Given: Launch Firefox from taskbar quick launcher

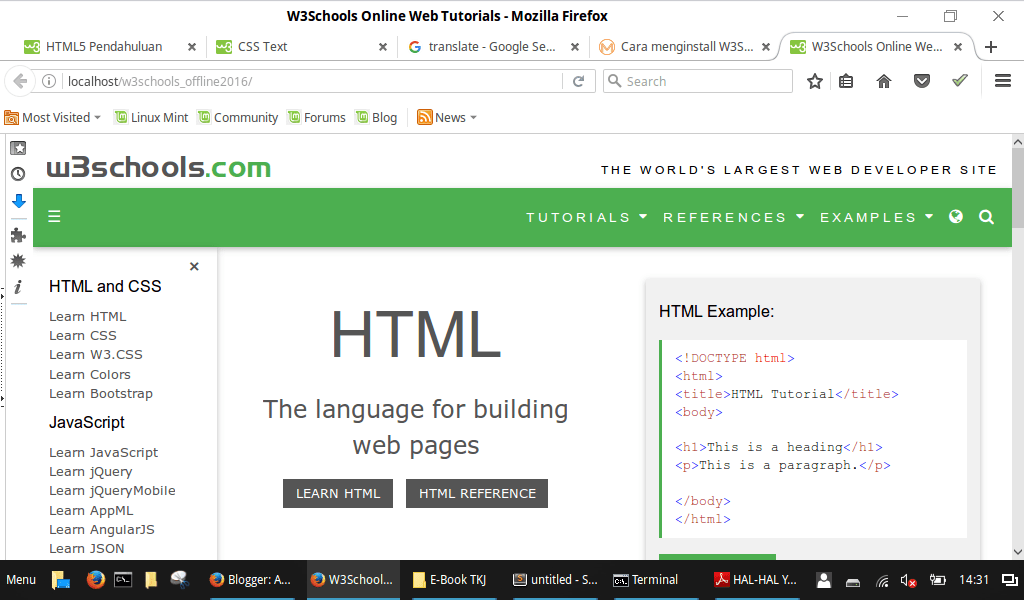Looking at the screenshot, I should pyautogui.click(x=95, y=579).
